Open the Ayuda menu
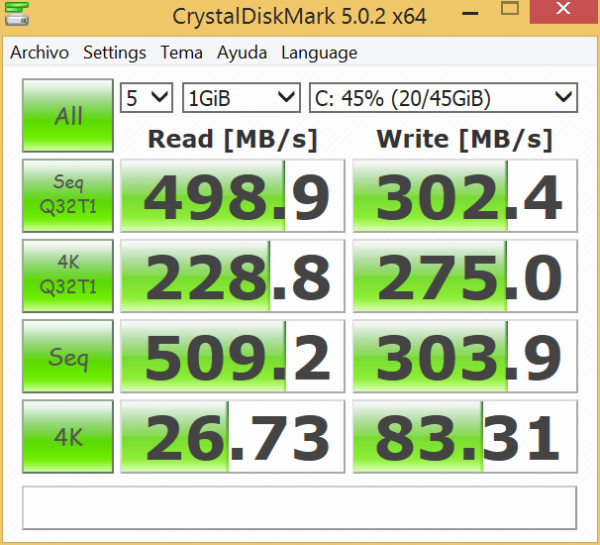This screenshot has width=600, height=545. coord(244,53)
